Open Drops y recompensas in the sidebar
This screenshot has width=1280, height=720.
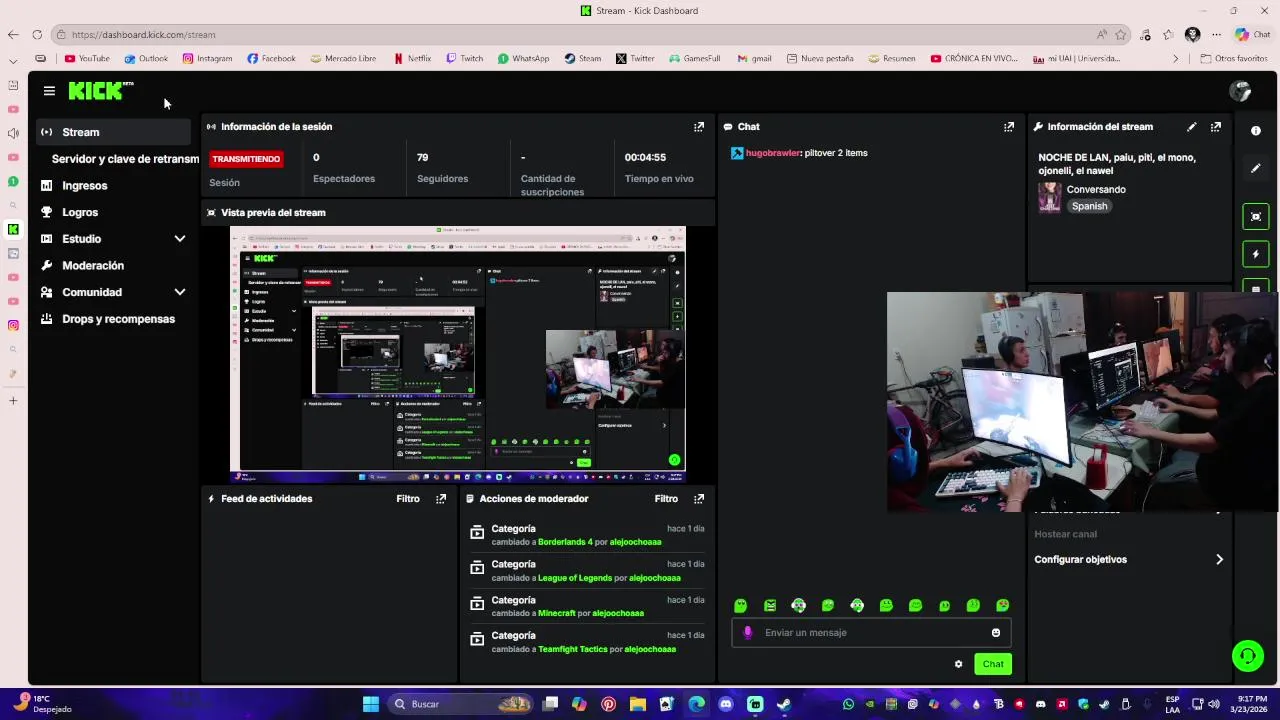pos(118,319)
